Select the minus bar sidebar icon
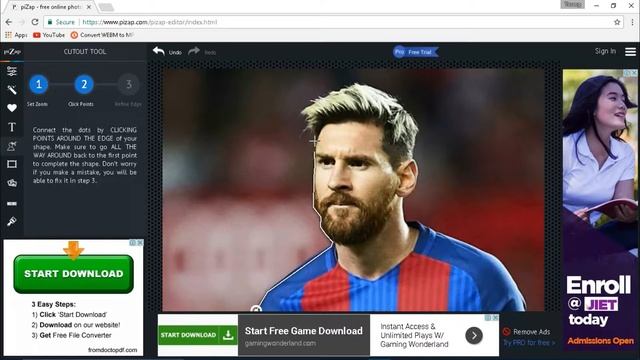The height and width of the screenshot is (360, 640). (x=12, y=203)
